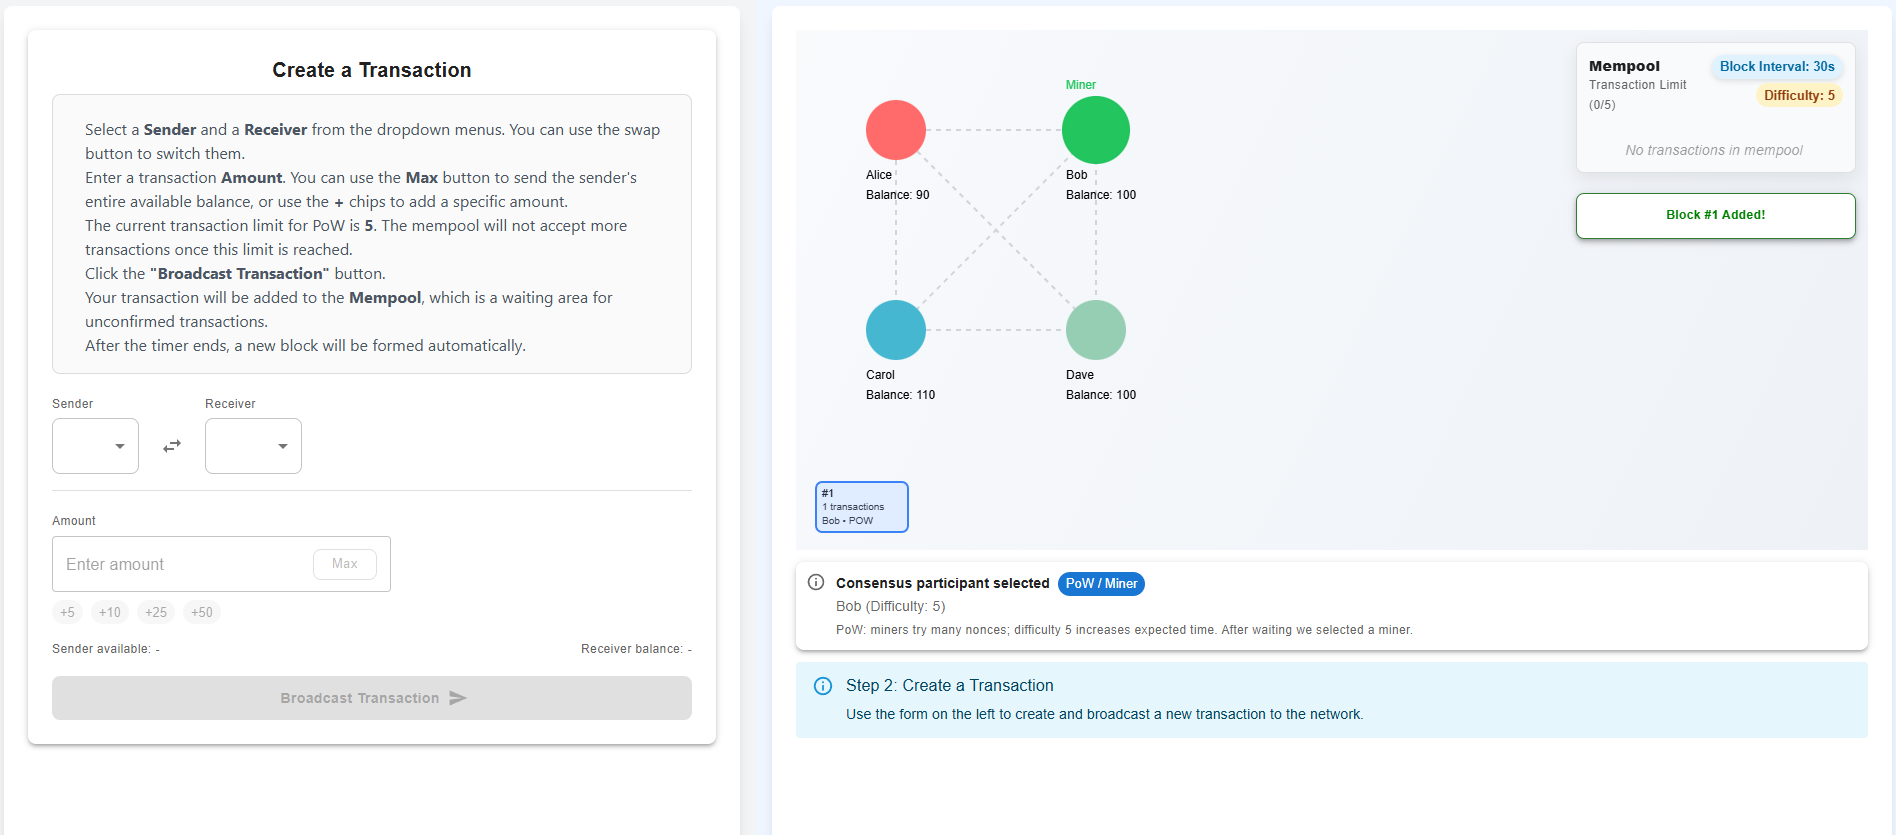1896x835 pixels.
Task: Click the Block Interval: 30s chip
Action: pos(1777,67)
